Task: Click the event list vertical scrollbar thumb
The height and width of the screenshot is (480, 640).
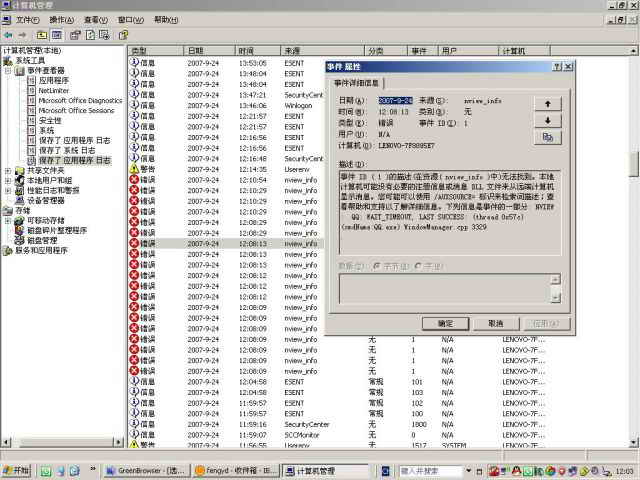Action: point(633,164)
